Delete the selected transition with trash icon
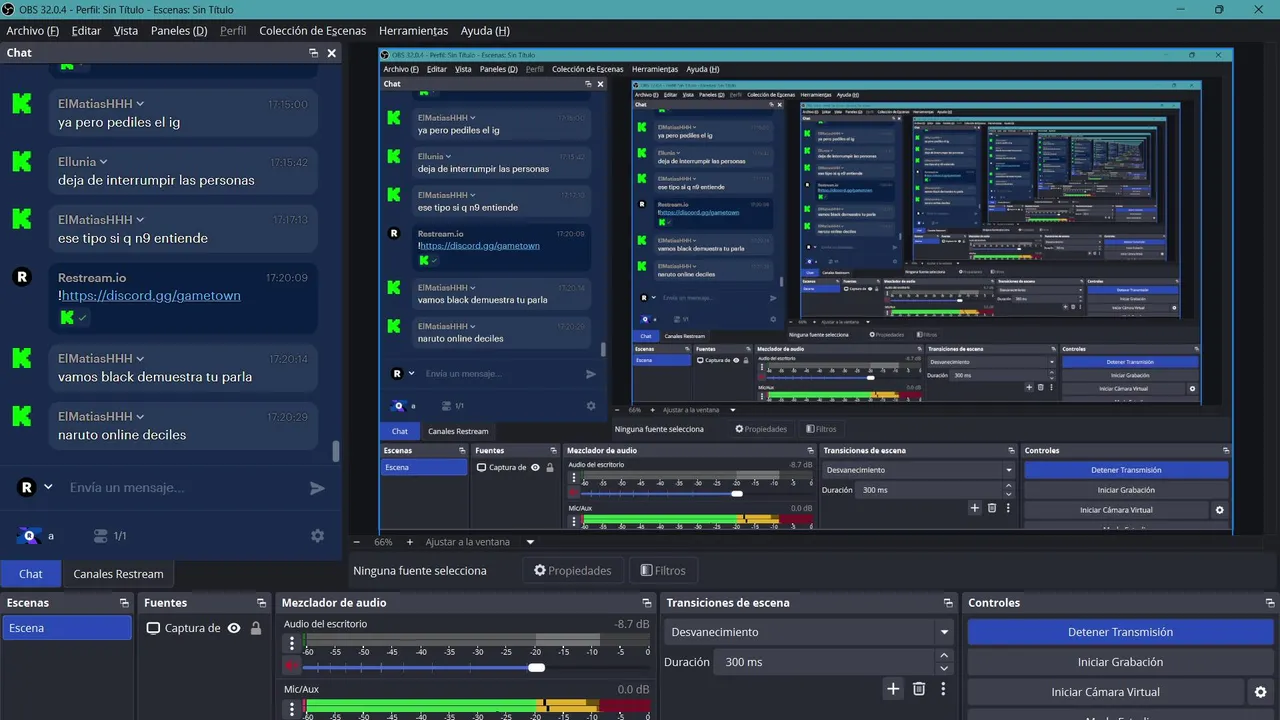This screenshot has height=720, width=1280. coord(919,689)
